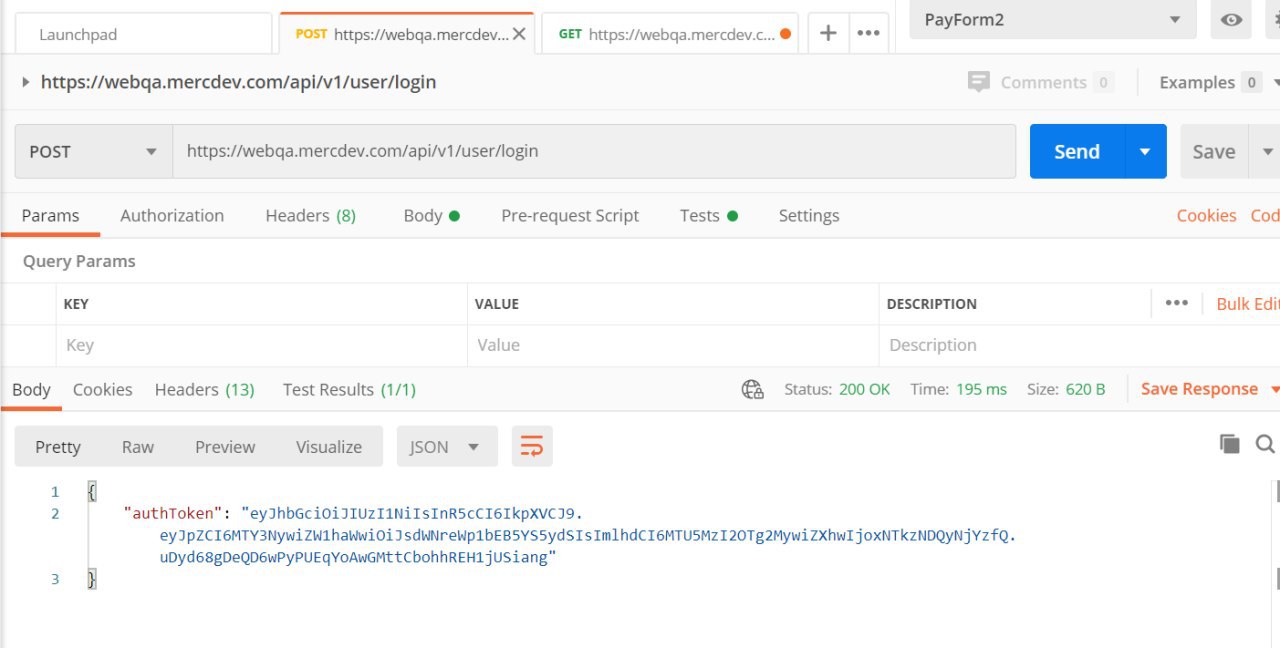Screen dimensions: 1280x648
Task: Click the response time 195 ms
Action: [981, 389]
